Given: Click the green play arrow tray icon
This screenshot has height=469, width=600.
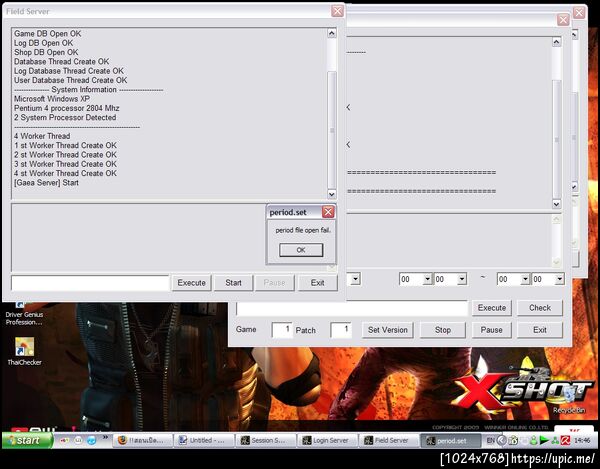Looking at the screenshot, I should [544, 441].
